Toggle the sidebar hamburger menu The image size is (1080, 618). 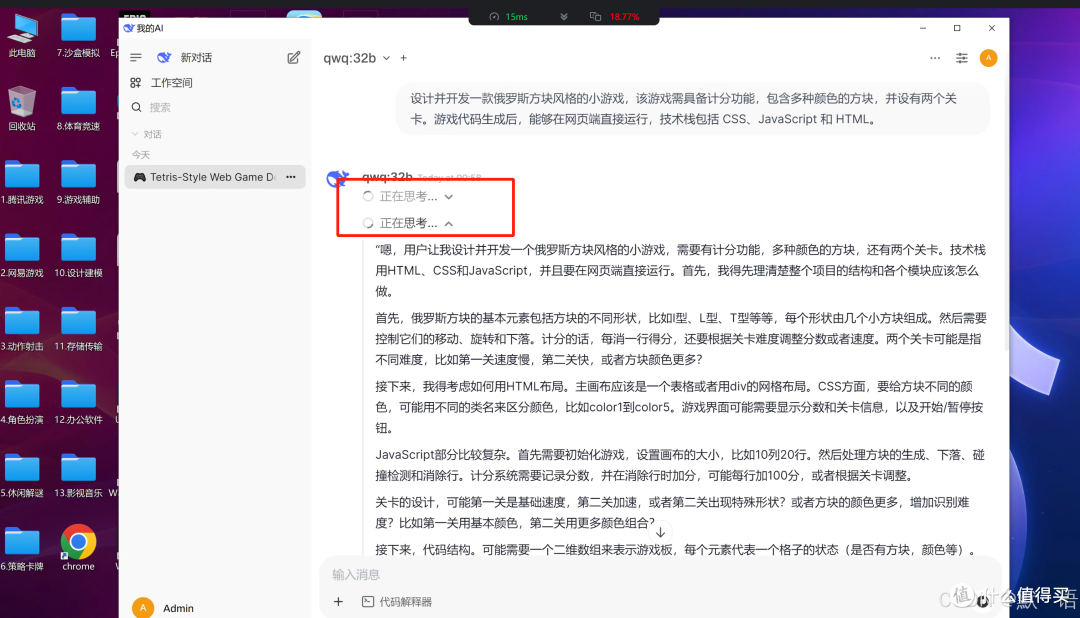[x=136, y=58]
